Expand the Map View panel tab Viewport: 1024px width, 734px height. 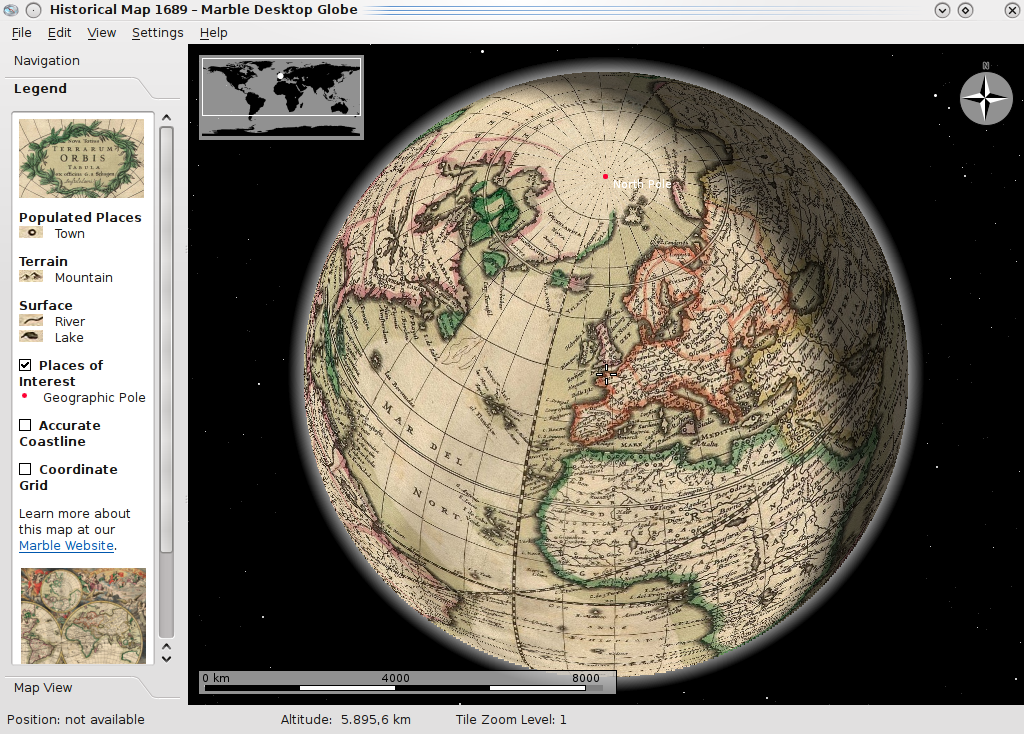pyautogui.click(x=43, y=688)
